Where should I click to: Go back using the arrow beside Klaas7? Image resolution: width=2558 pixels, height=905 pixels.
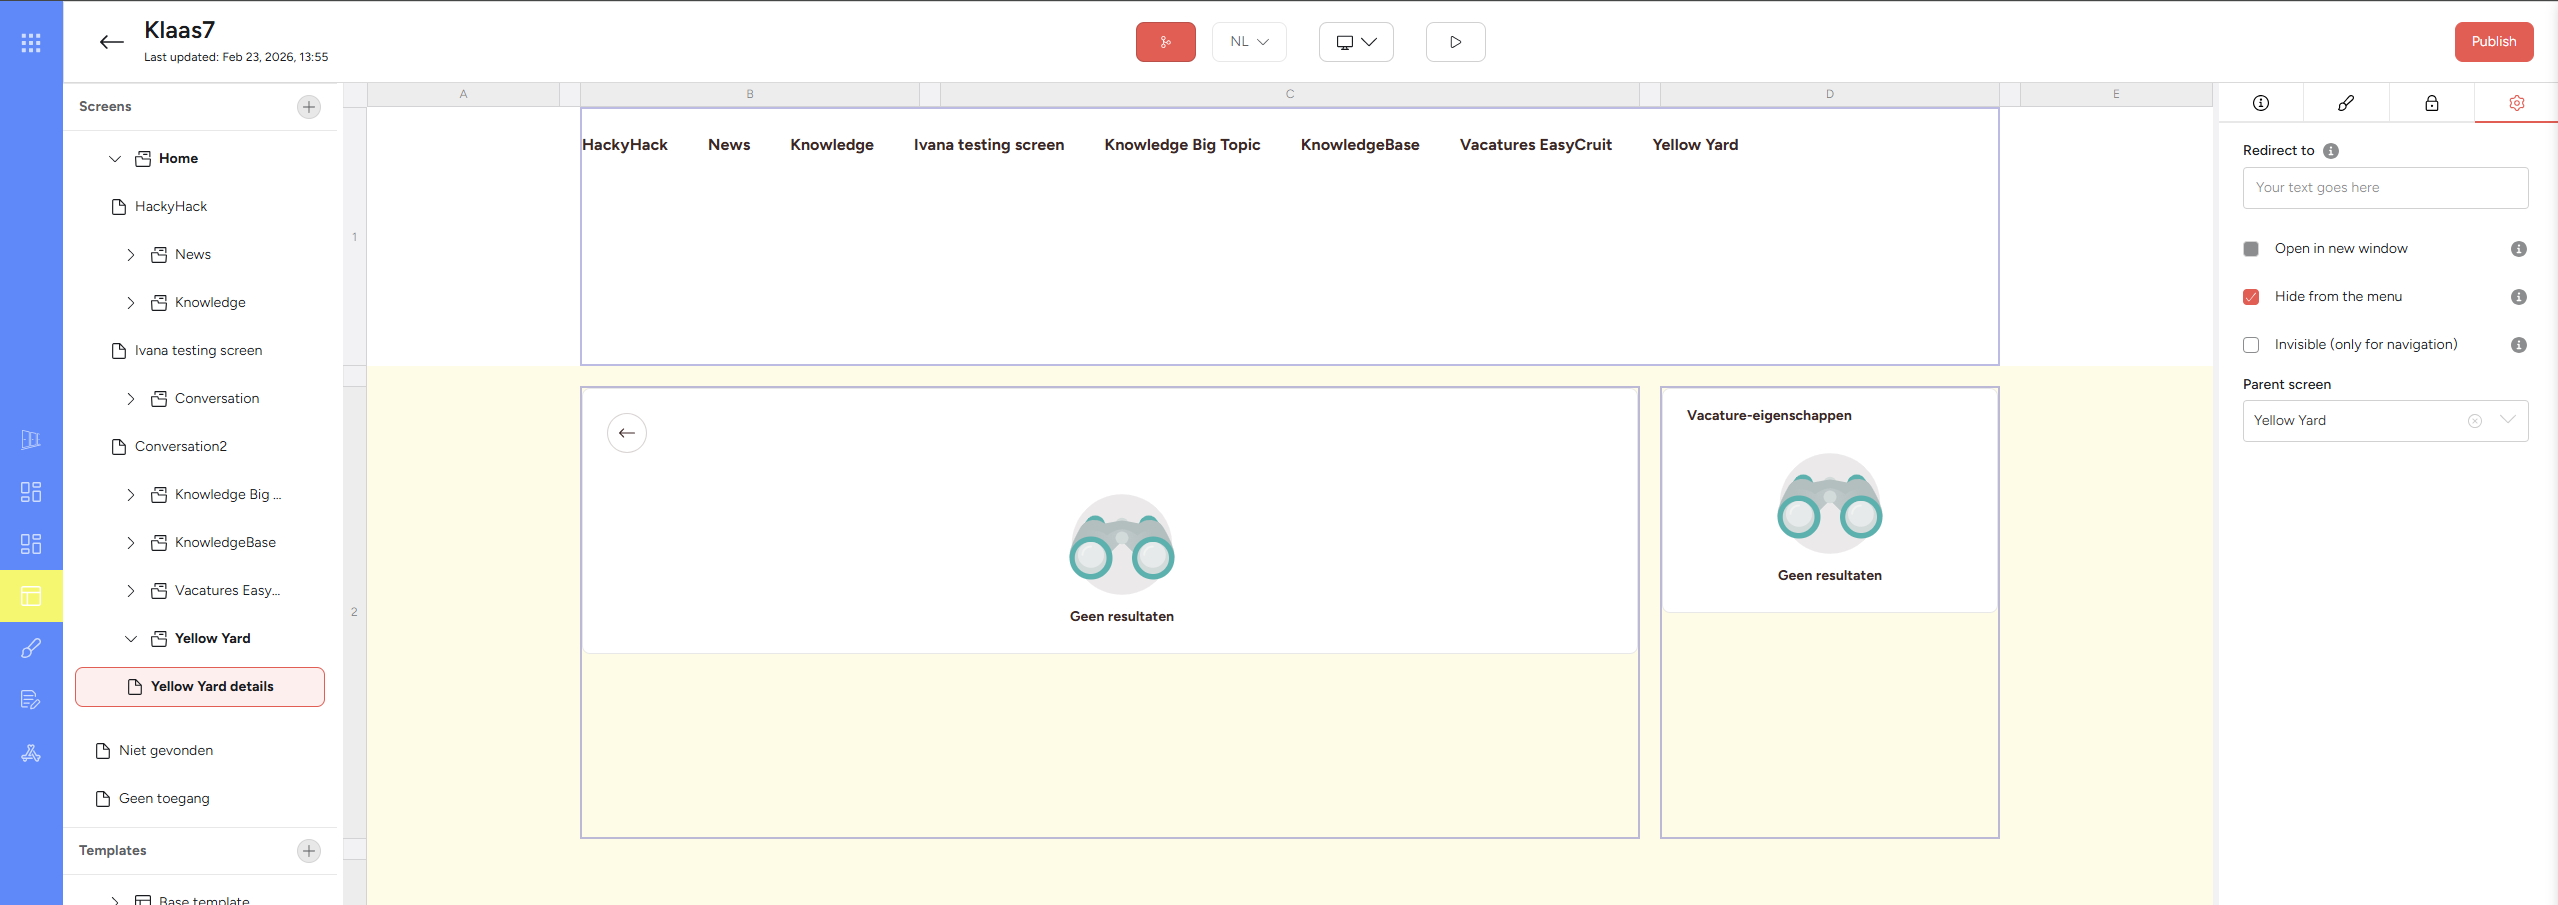pyautogui.click(x=111, y=42)
